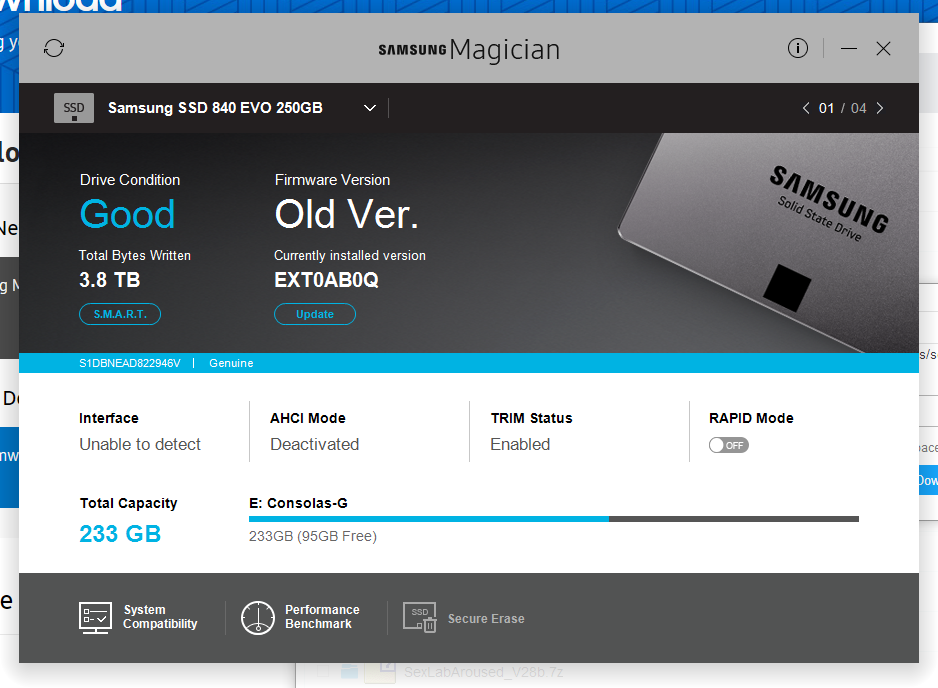Click the E: Consolas-G volume label
The width and height of the screenshot is (938, 688).
pyautogui.click(x=298, y=503)
